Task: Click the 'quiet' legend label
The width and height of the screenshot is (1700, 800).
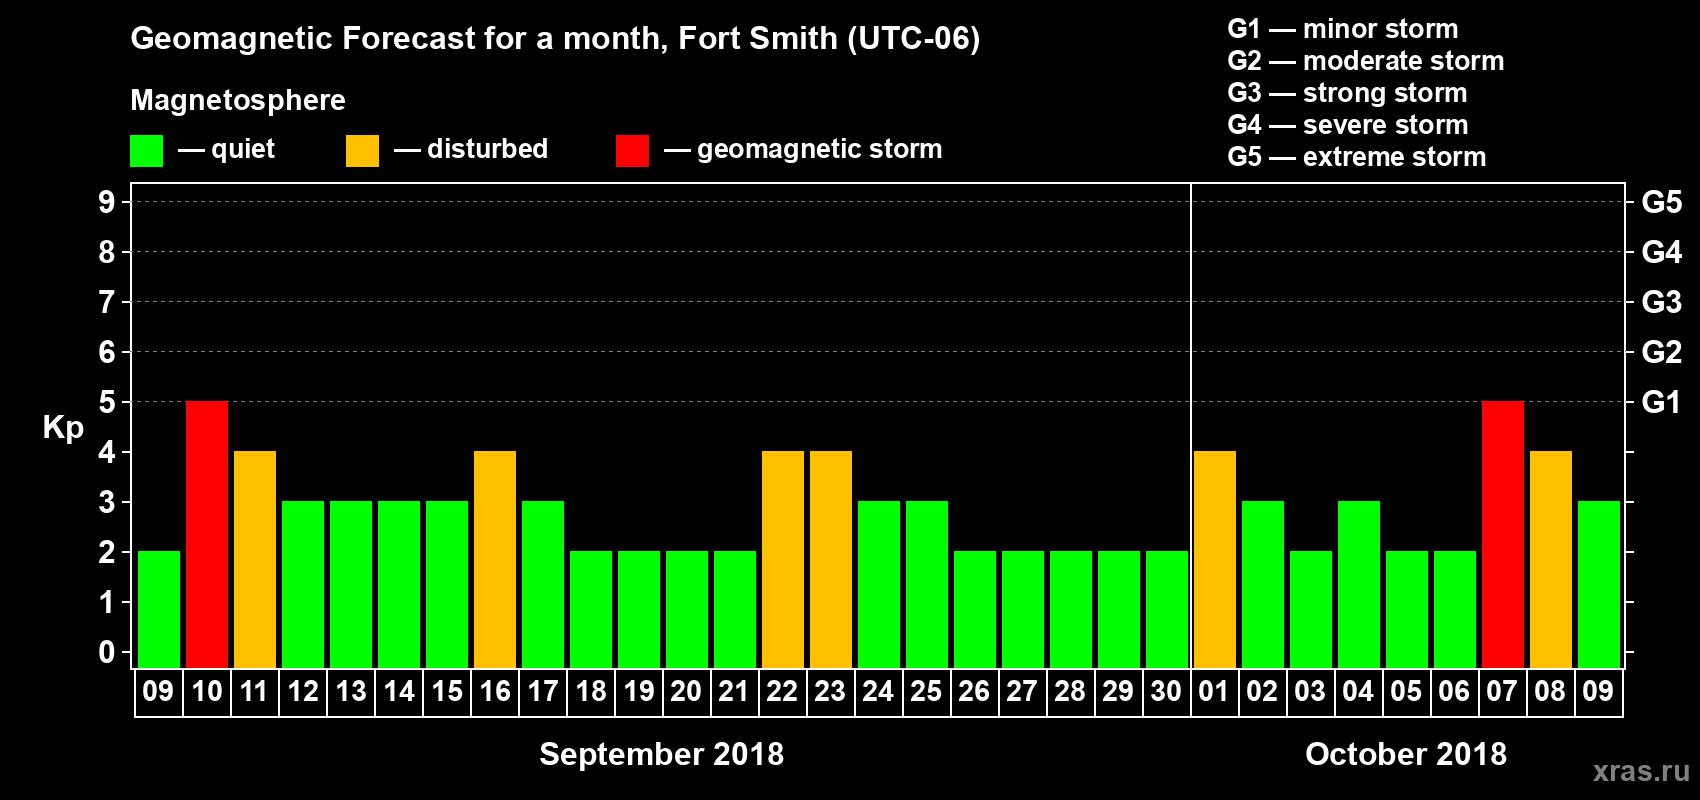Action: (243, 149)
